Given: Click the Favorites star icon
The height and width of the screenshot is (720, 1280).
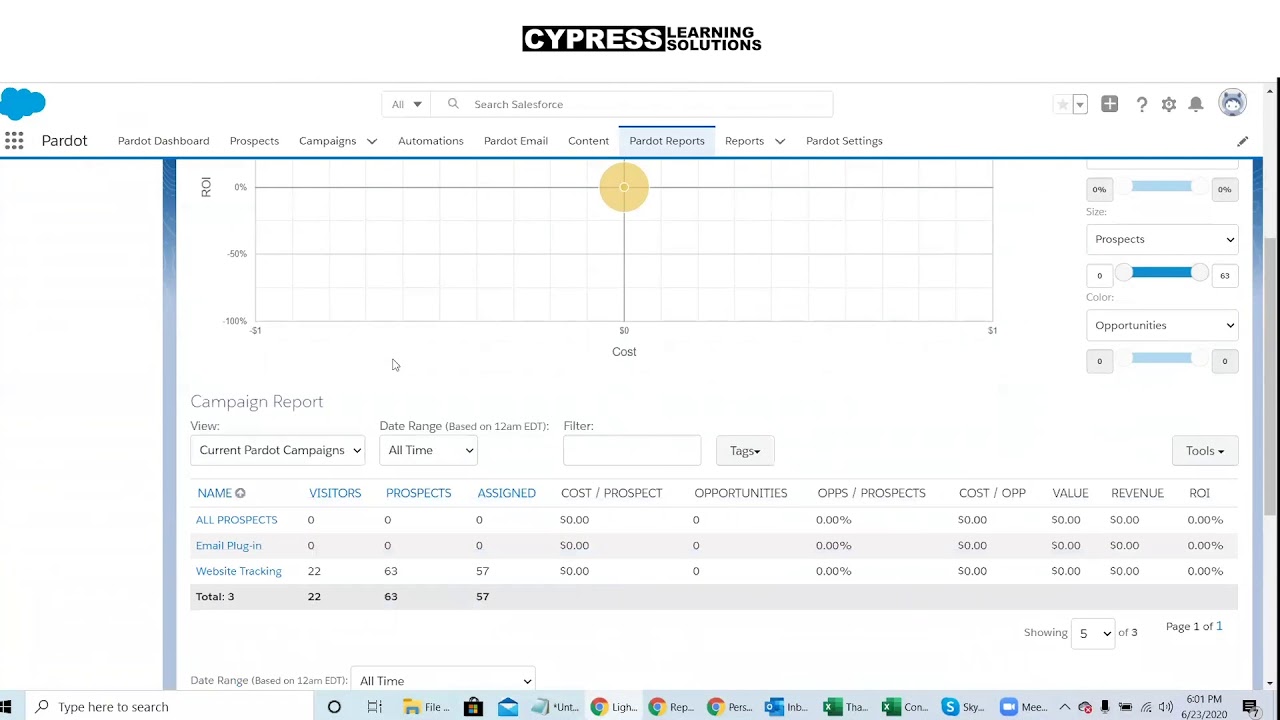Looking at the screenshot, I should tap(1062, 104).
